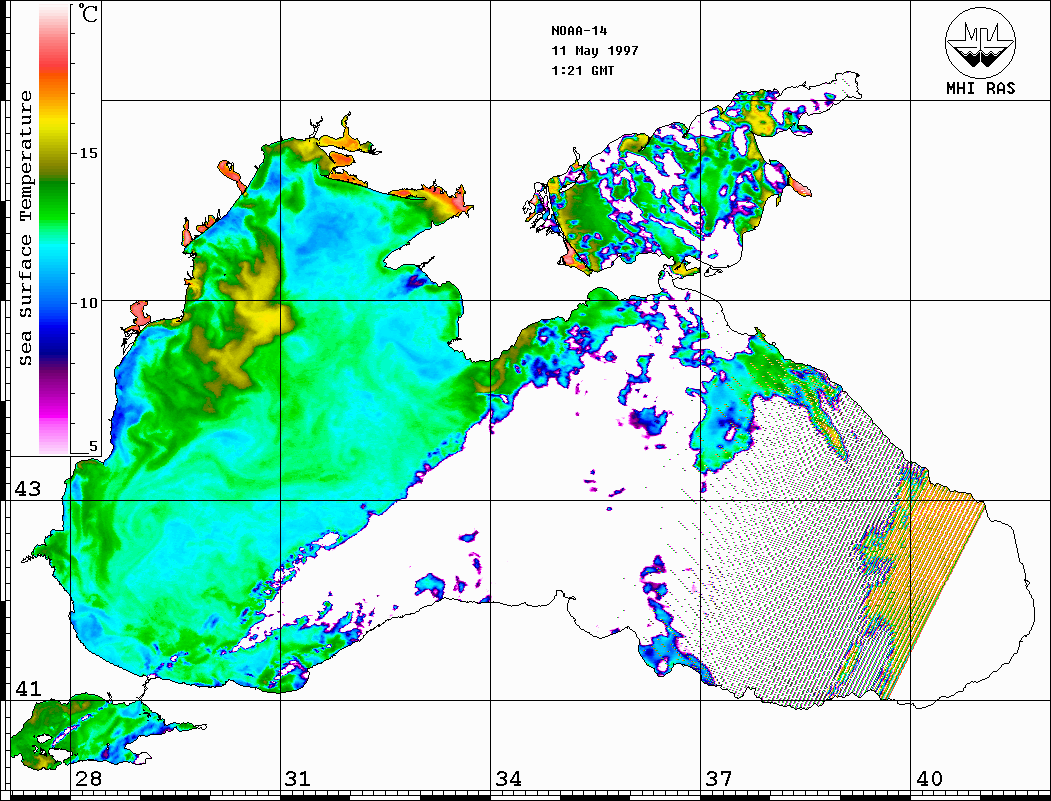Click the 'Sea Surface Temperature' vertical label
This screenshot has height=801, width=1051.
25,228
